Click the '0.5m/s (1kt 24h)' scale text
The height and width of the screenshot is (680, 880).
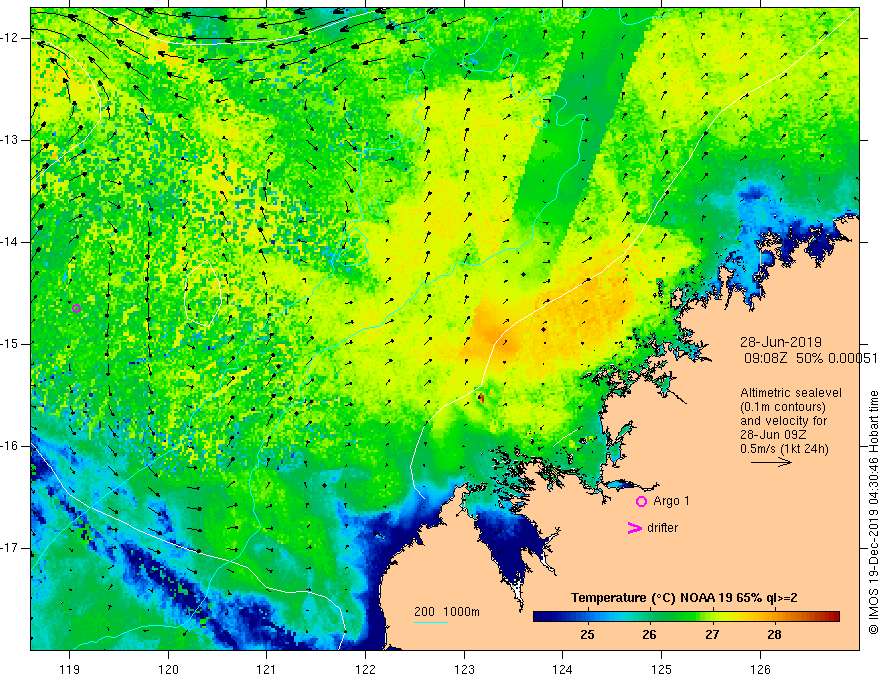tap(784, 449)
